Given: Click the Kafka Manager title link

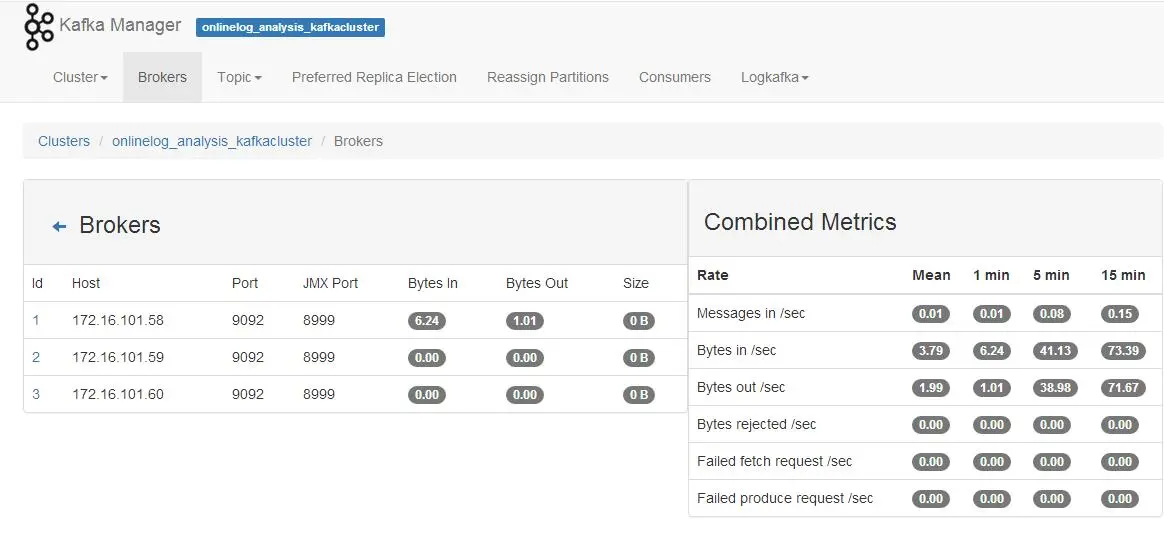Looking at the screenshot, I should coord(120,25).
